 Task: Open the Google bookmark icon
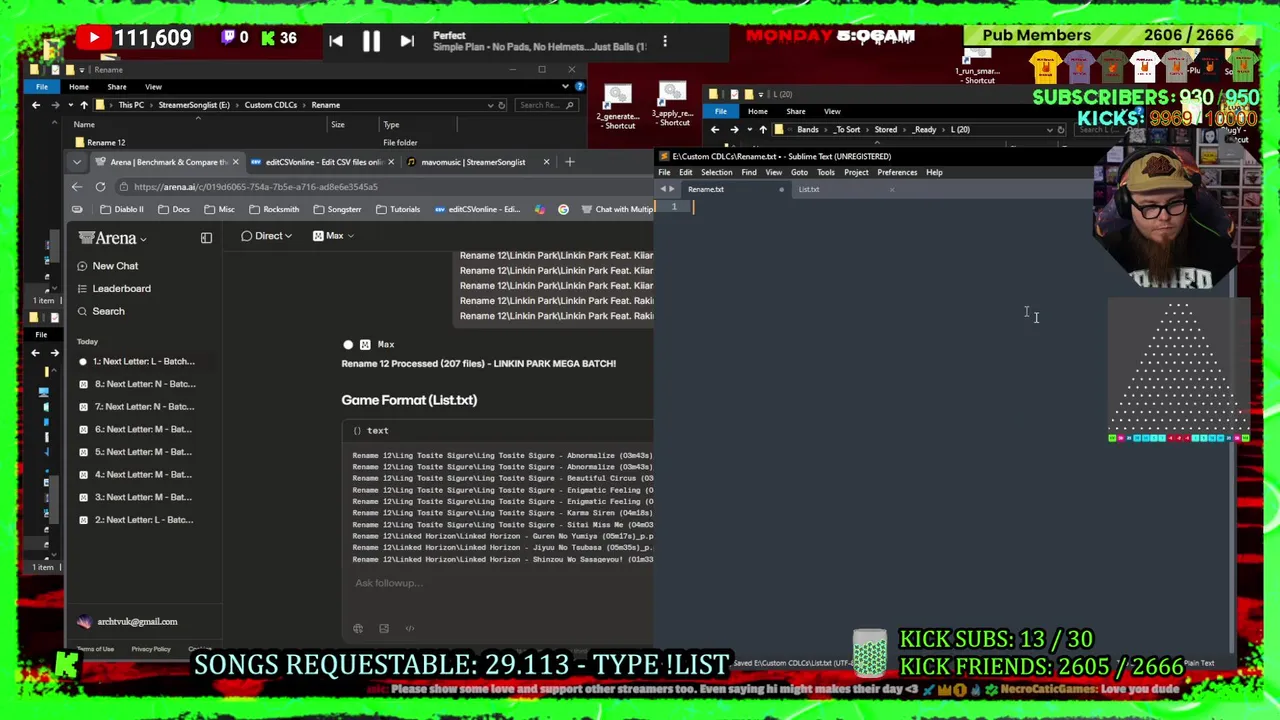(563, 209)
